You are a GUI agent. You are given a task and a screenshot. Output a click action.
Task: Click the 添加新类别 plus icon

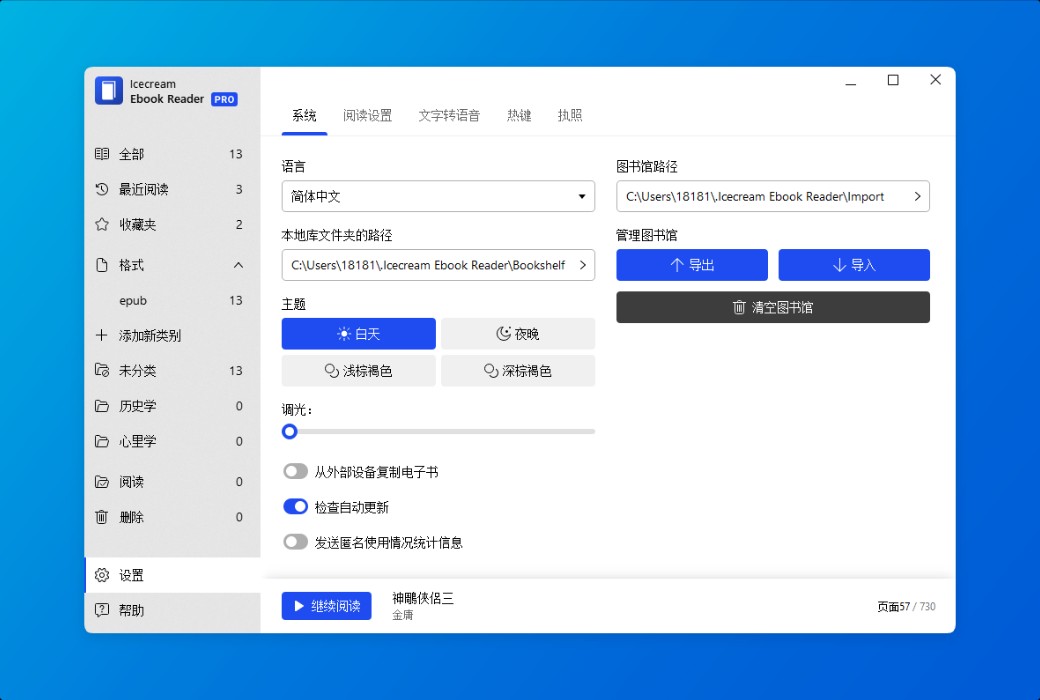[100, 335]
